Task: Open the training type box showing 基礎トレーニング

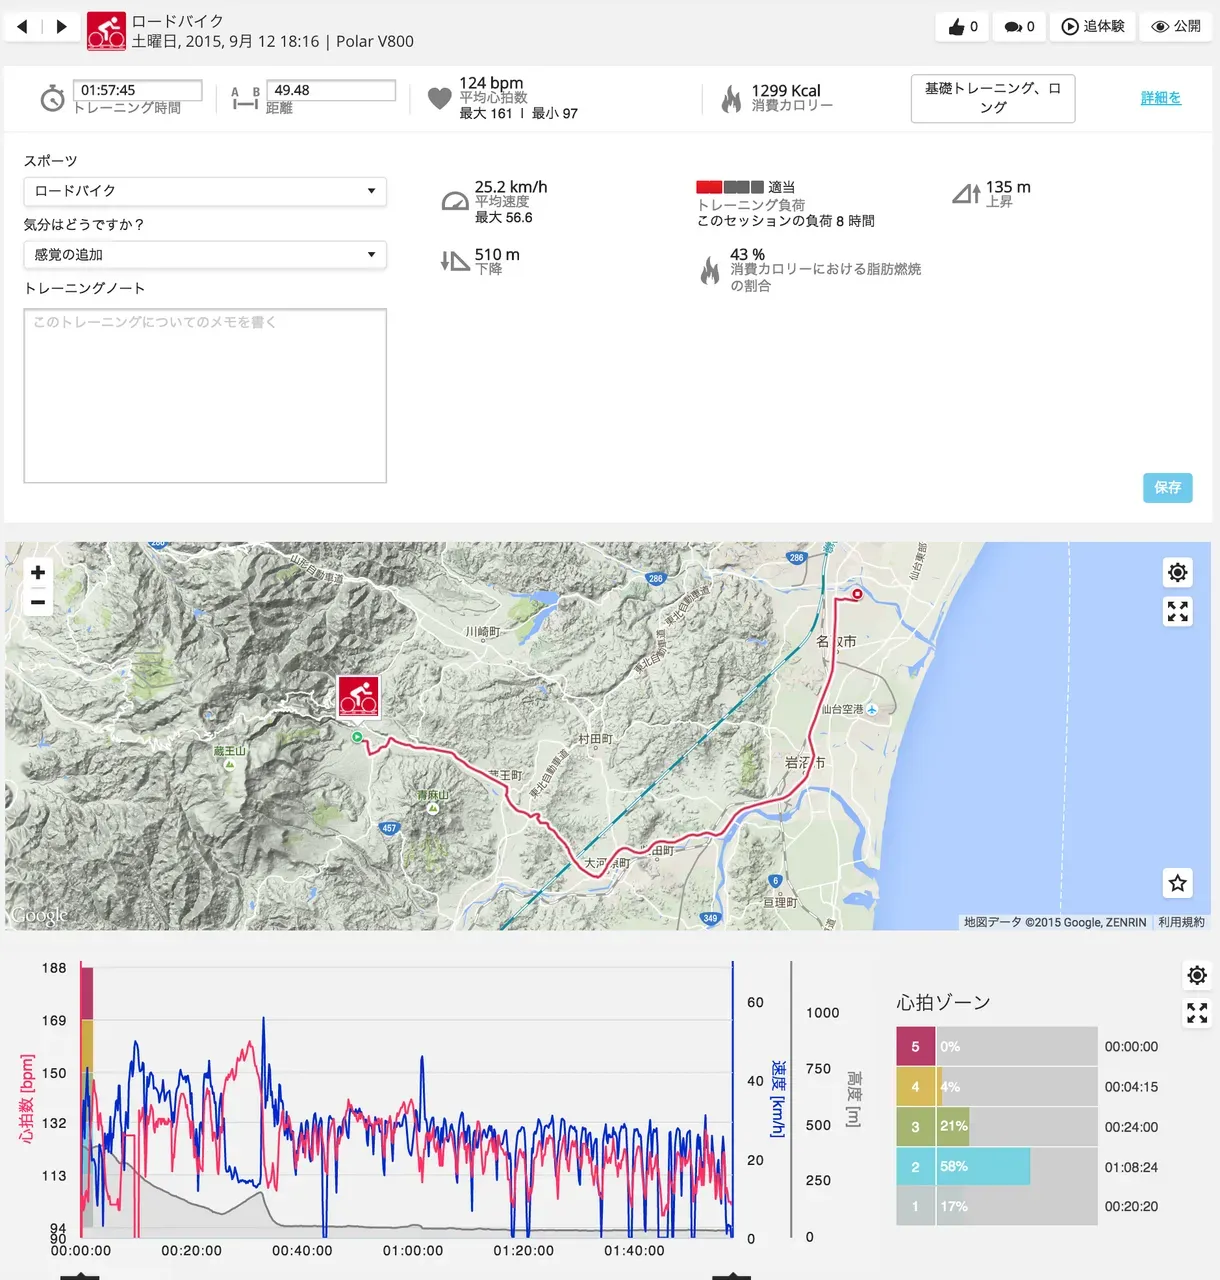Action: (992, 98)
